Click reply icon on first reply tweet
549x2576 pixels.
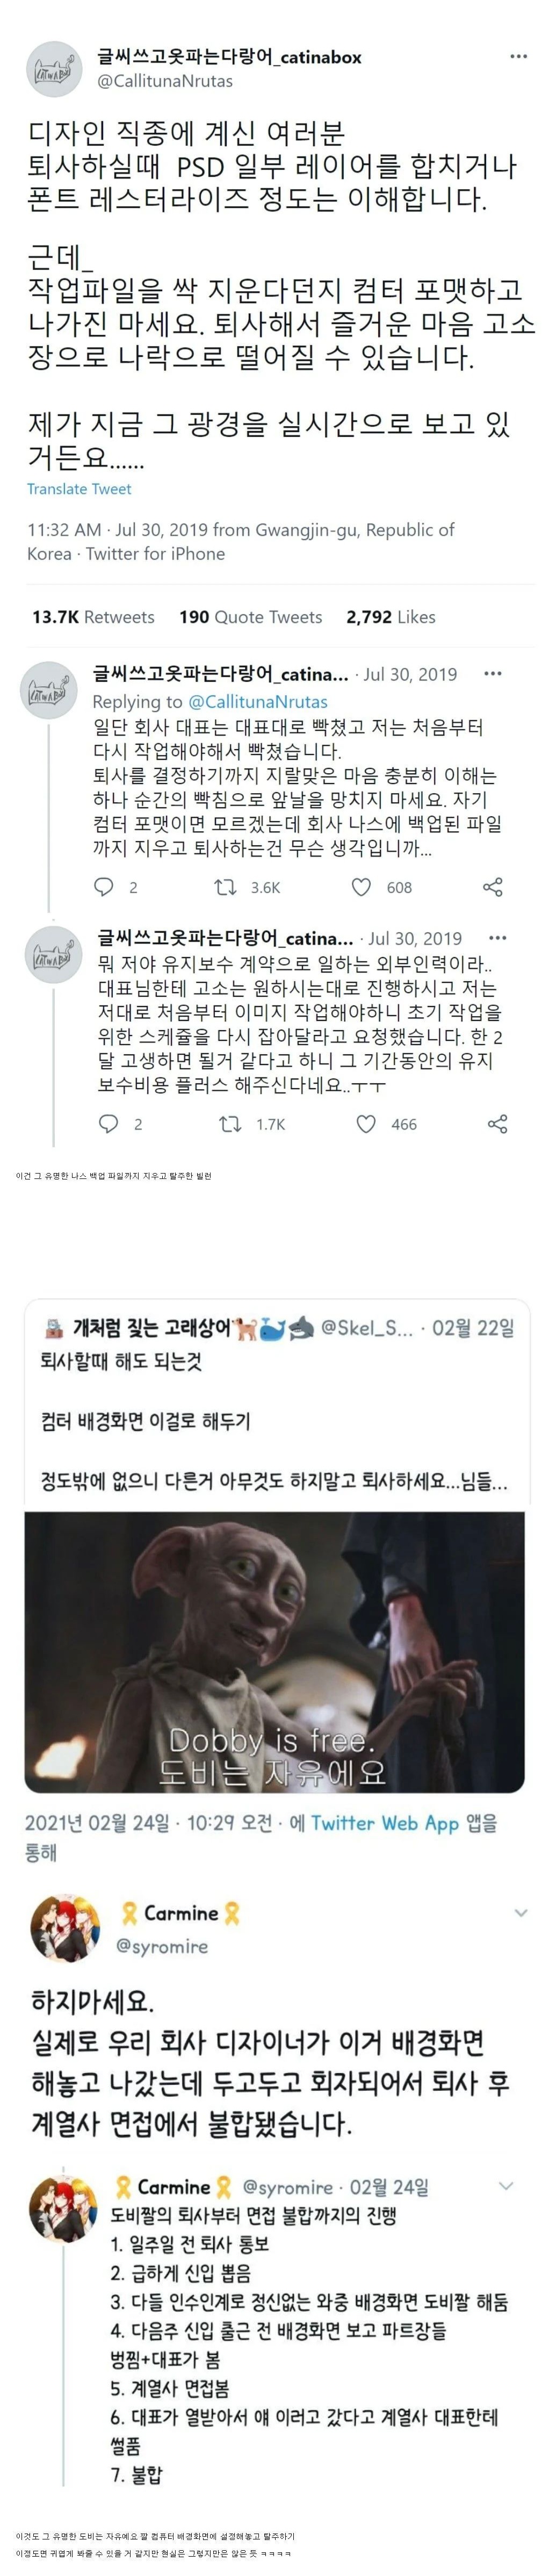click(x=104, y=886)
